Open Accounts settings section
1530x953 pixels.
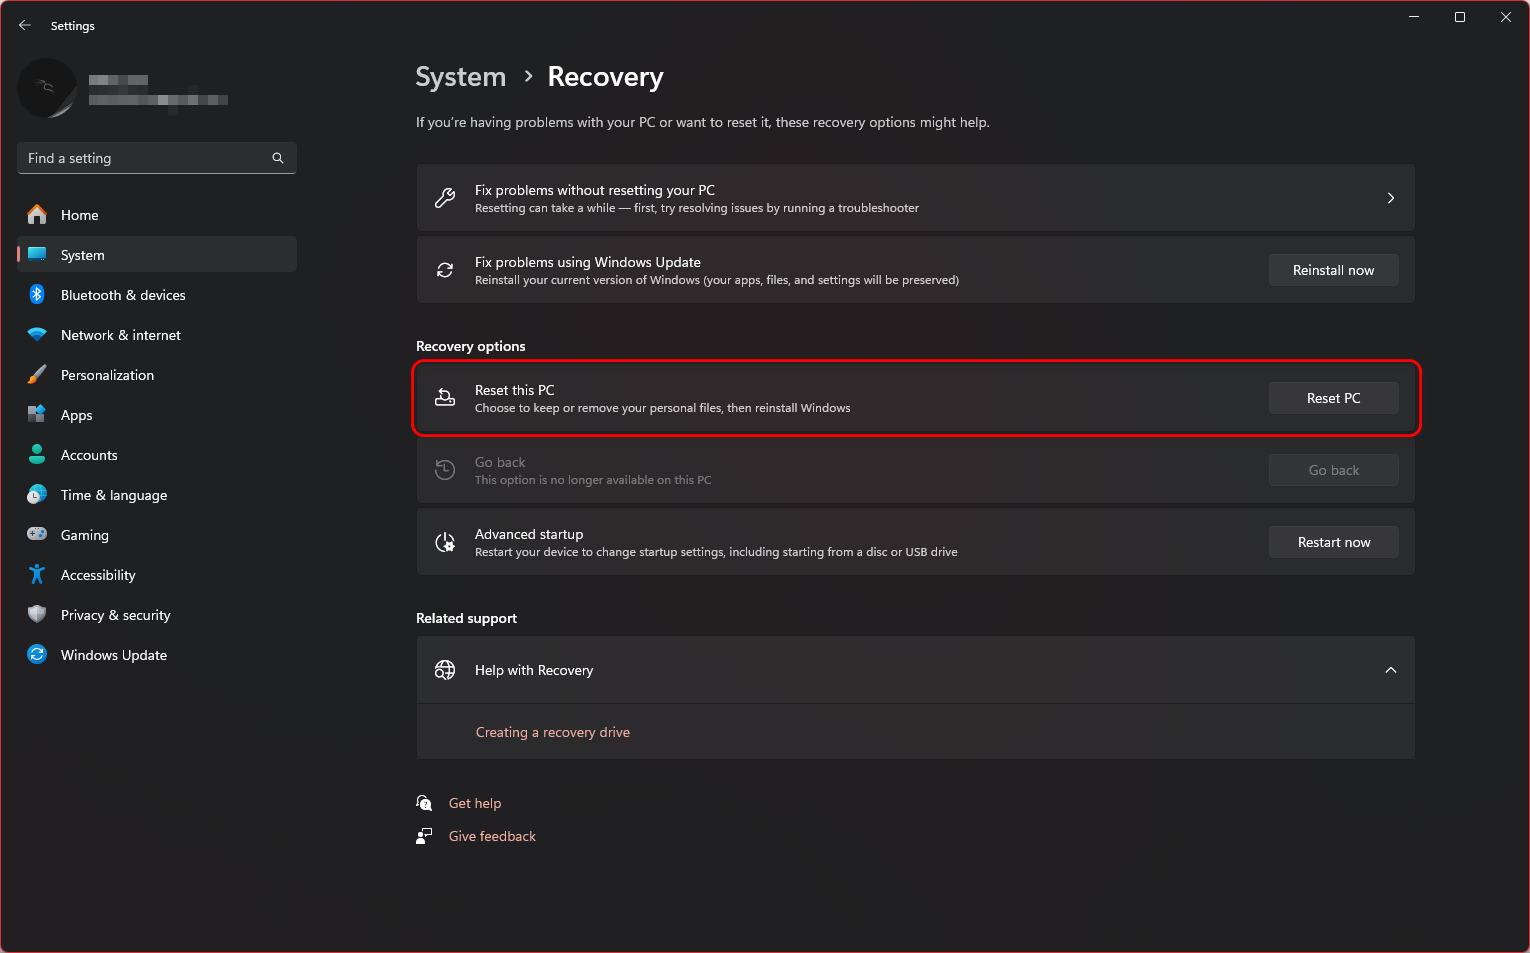point(89,455)
